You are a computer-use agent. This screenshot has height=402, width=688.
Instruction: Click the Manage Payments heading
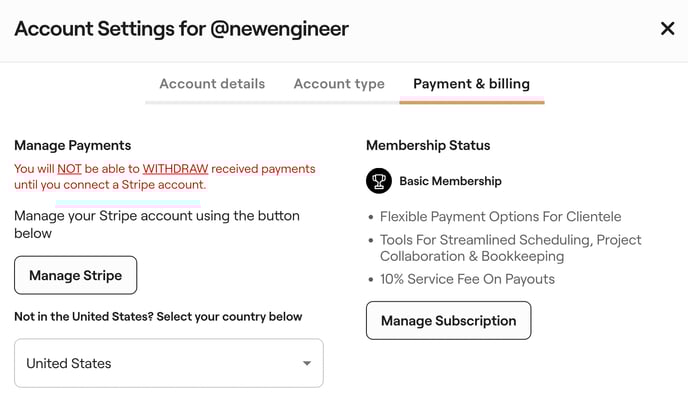point(72,145)
